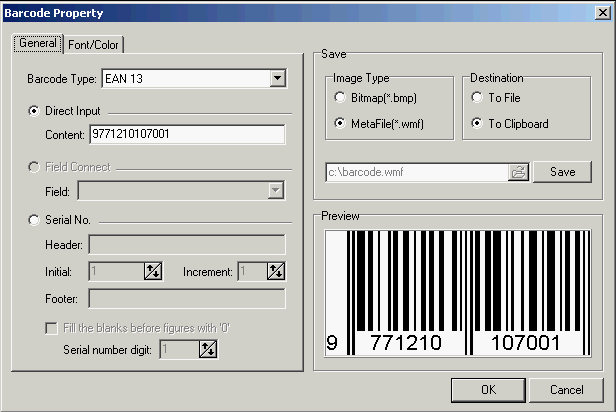Viewport: 616px width, 412px height.
Task: Set destination to To Clipboard
Action: (x=477, y=123)
